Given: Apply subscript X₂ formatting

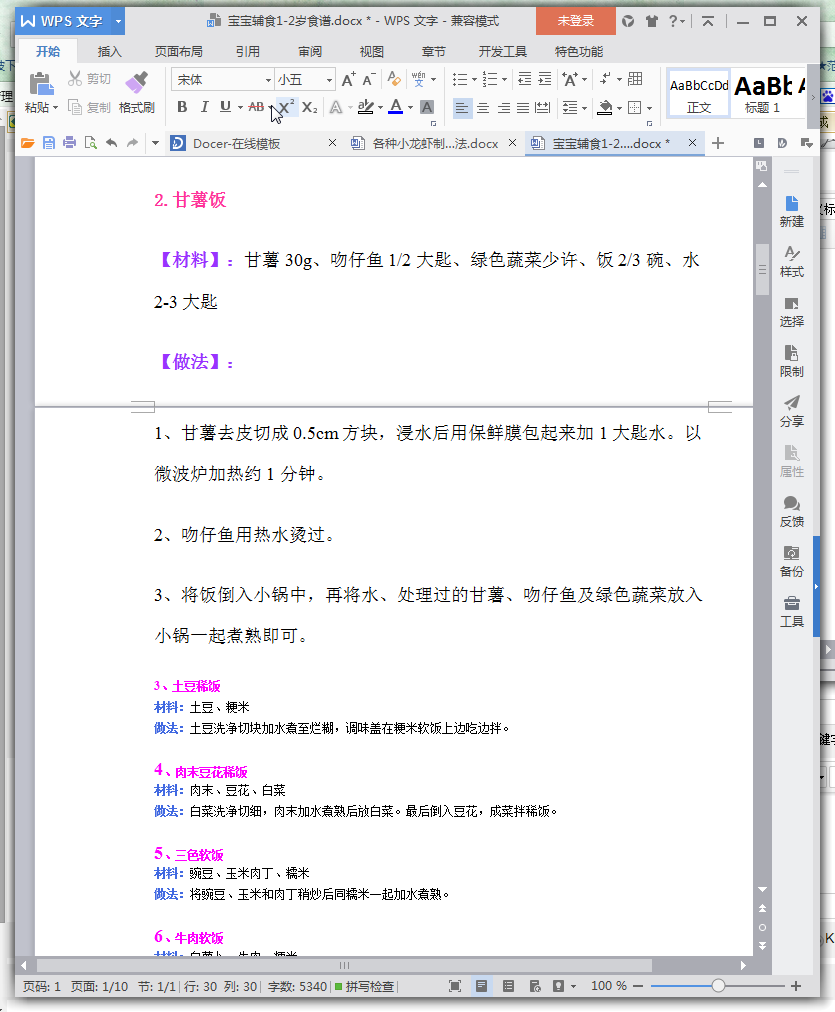Looking at the screenshot, I should tap(310, 107).
